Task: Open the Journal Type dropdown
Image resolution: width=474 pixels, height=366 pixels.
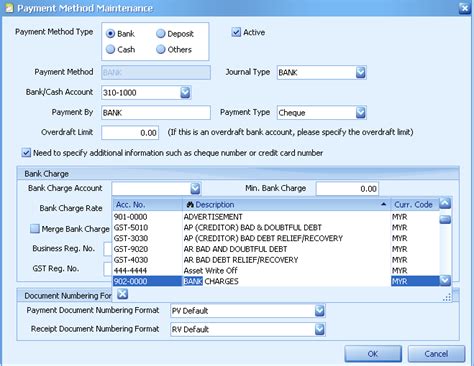Action: [360, 72]
